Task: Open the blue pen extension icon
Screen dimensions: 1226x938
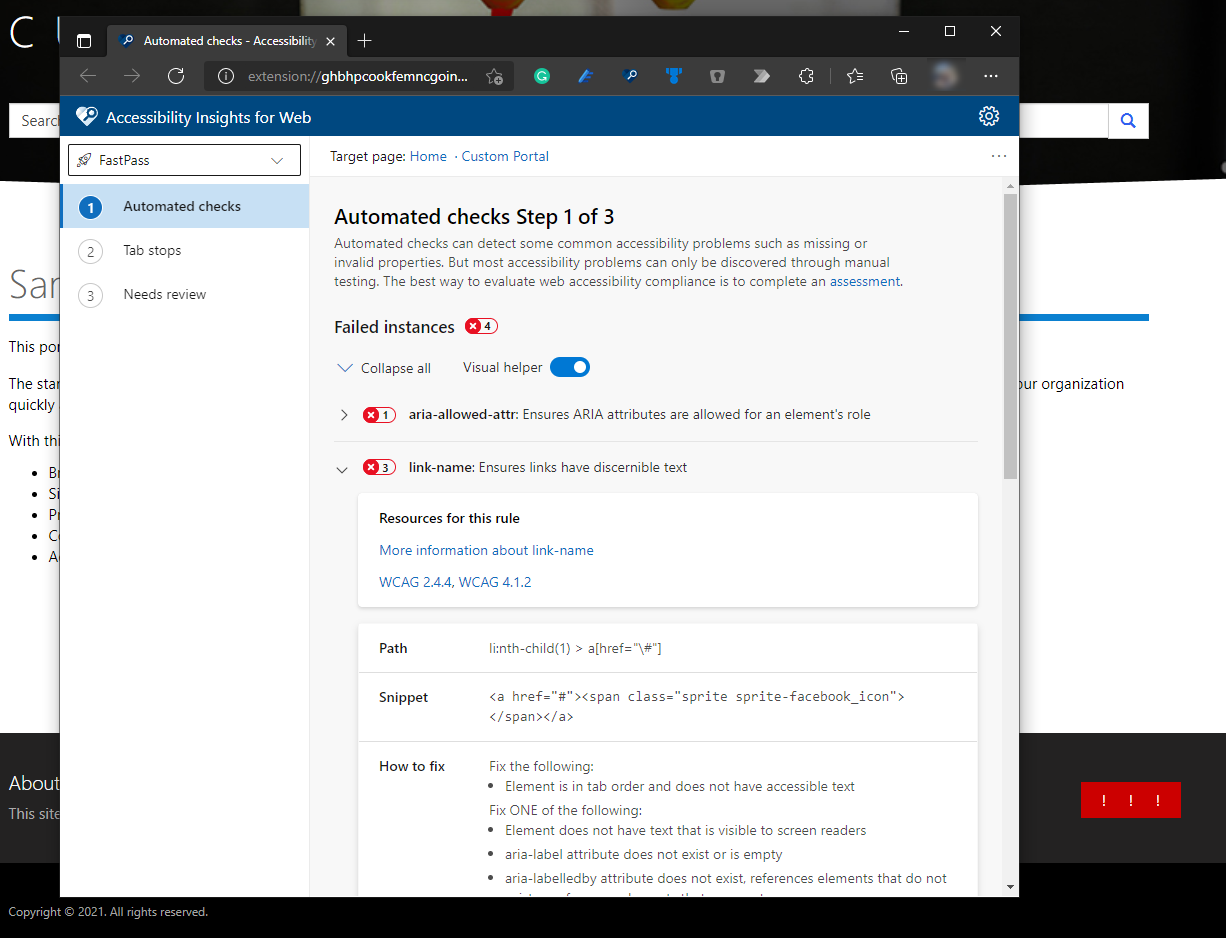Action: click(586, 76)
